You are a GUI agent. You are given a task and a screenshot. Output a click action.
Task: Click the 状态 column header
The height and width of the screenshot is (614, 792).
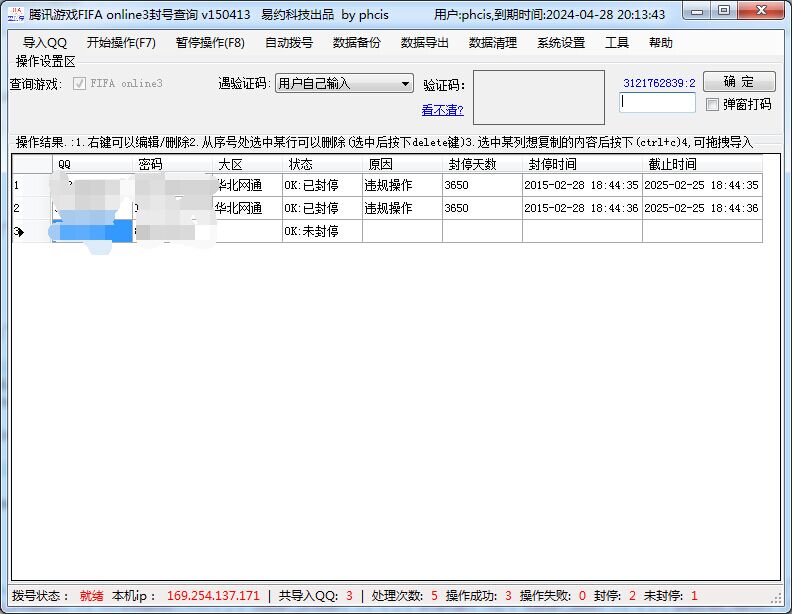pyautogui.click(x=322, y=164)
